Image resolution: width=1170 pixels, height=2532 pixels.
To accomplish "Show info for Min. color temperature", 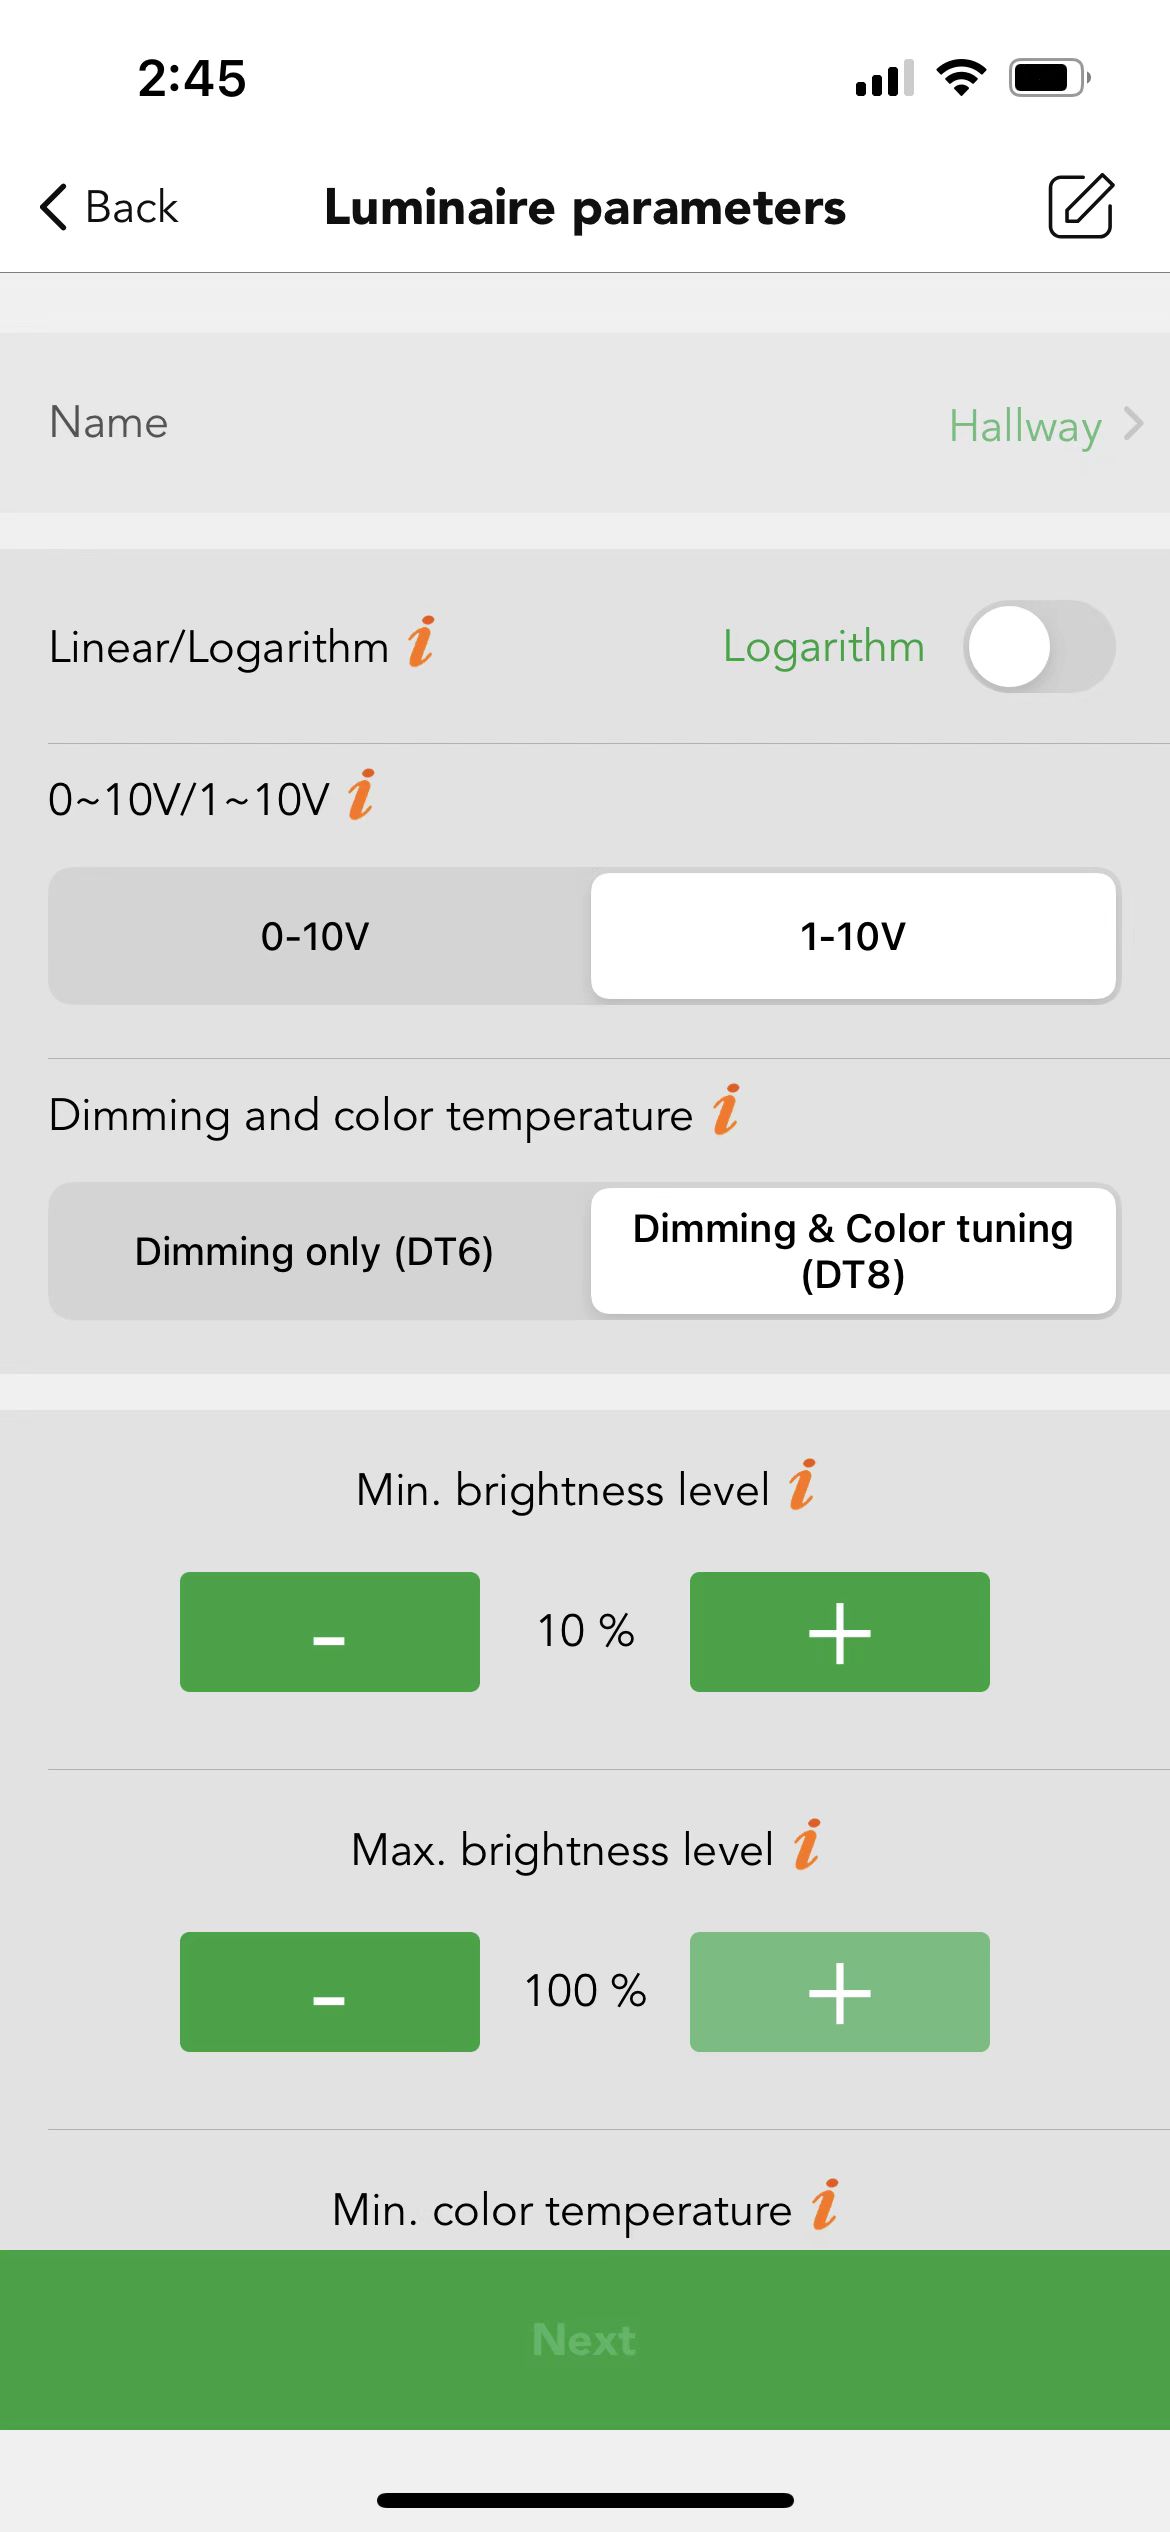I will (825, 2205).
